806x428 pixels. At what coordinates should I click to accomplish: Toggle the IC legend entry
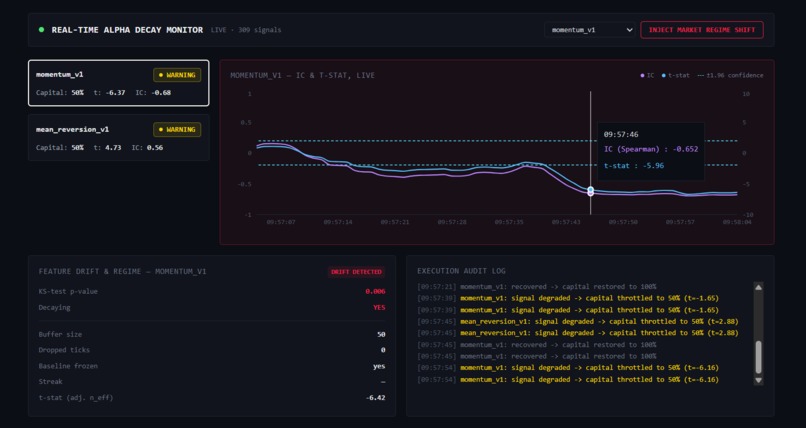point(647,76)
